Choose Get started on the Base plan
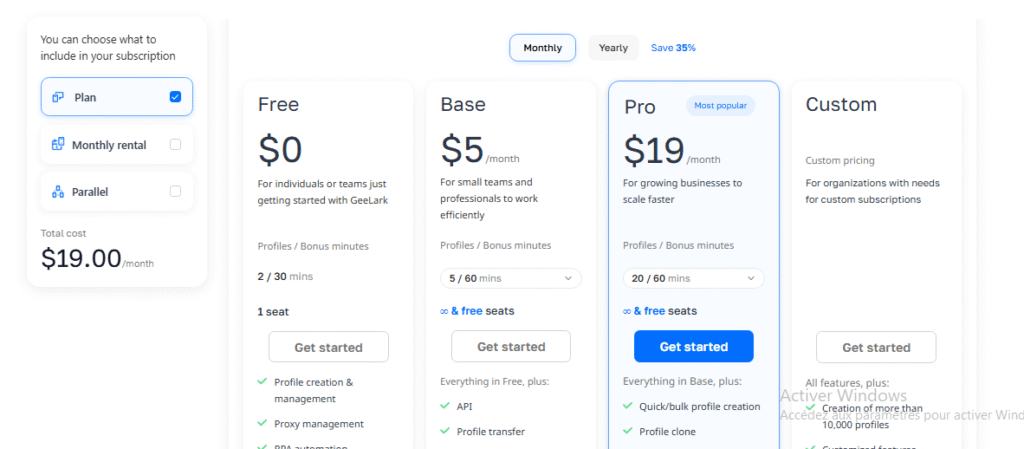 tap(510, 347)
